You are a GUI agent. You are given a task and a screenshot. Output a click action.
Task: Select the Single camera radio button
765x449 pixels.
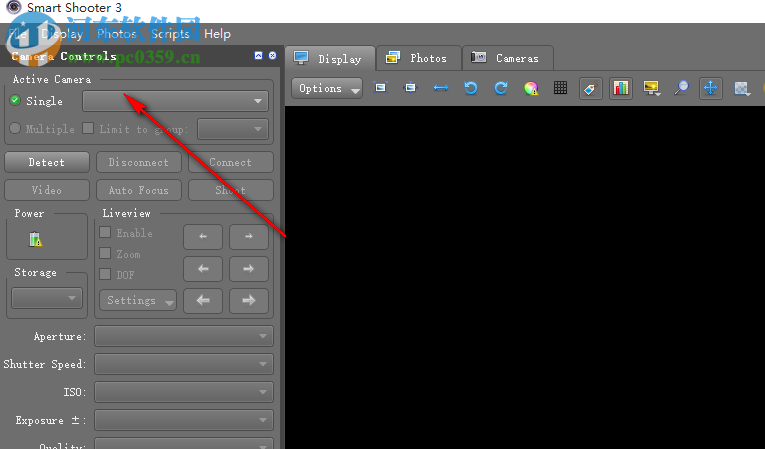(x=15, y=101)
